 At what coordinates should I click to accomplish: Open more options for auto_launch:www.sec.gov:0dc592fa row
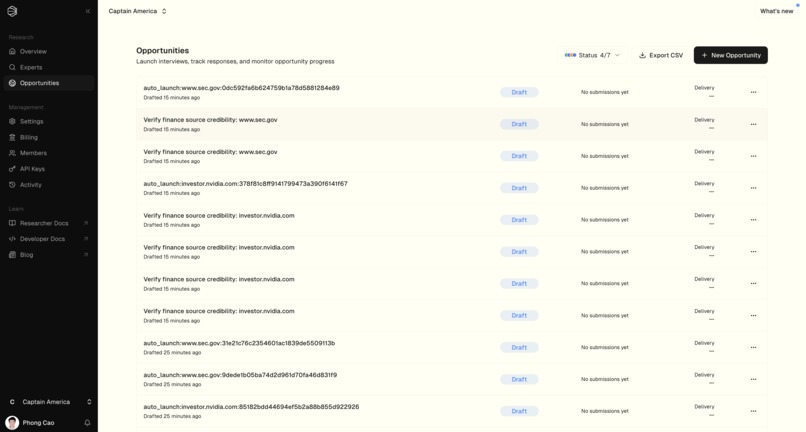point(753,93)
